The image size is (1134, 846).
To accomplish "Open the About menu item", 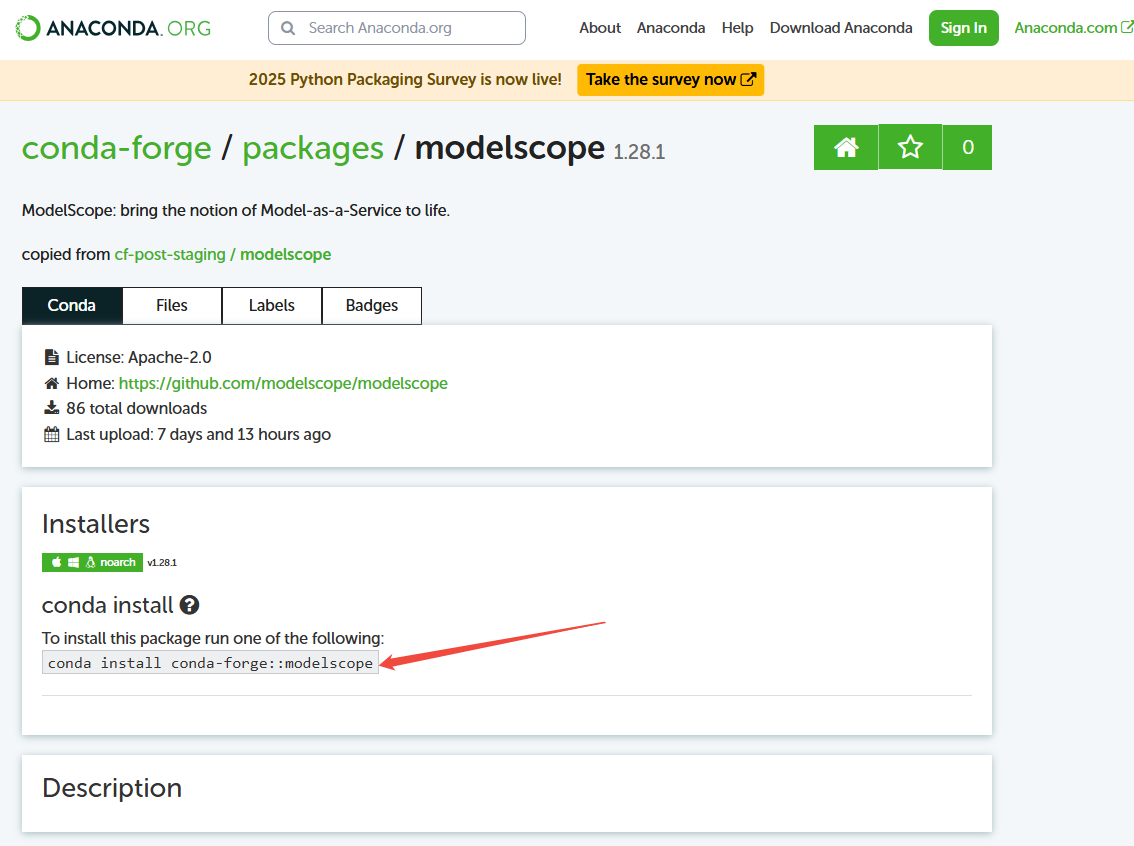I will 599,28.
